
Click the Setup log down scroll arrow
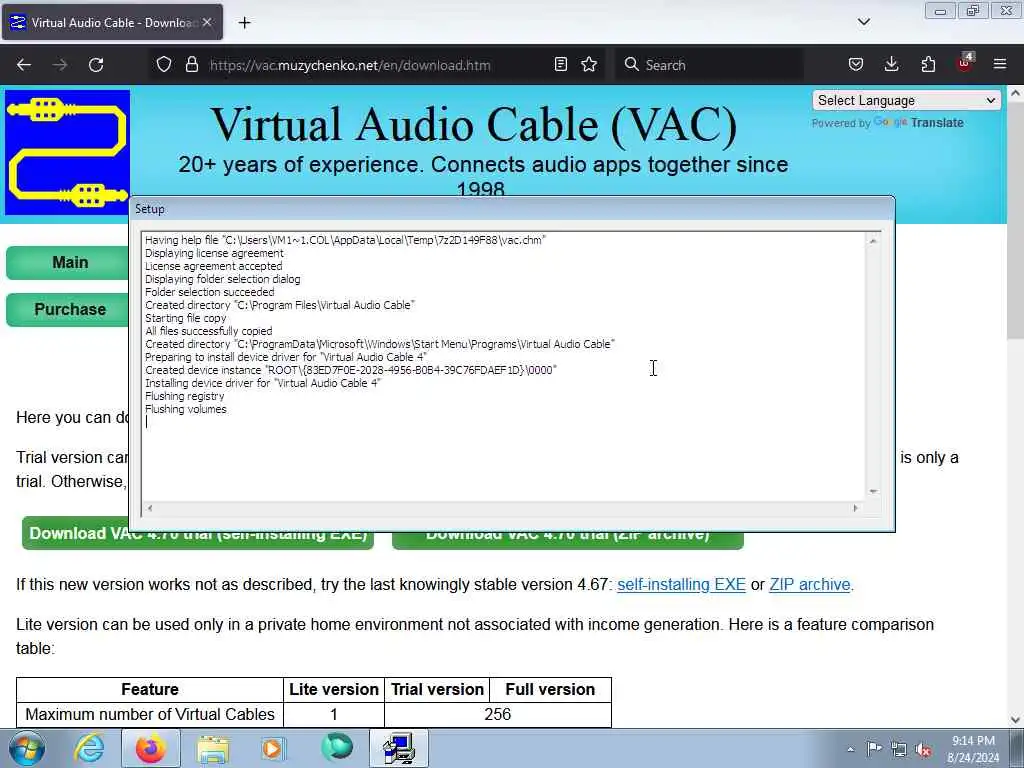[873, 491]
